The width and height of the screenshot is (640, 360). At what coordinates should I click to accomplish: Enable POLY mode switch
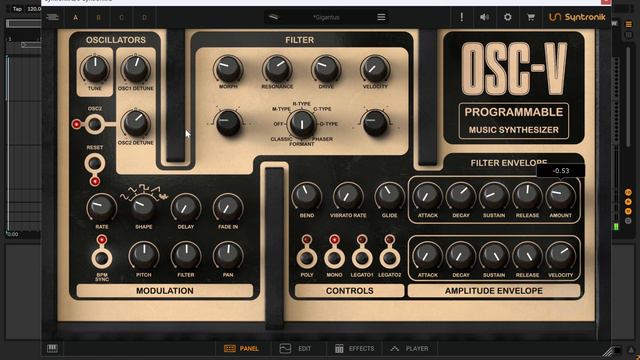click(x=307, y=258)
